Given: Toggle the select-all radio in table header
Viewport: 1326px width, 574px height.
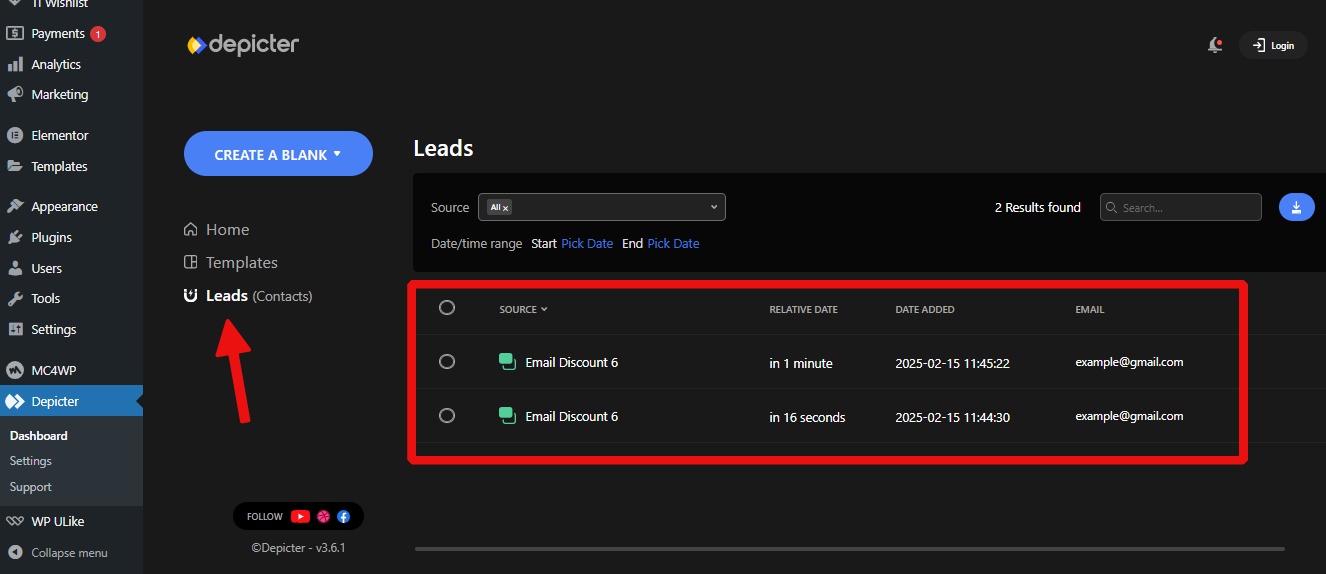Looking at the screenshot, I should 447,308.
